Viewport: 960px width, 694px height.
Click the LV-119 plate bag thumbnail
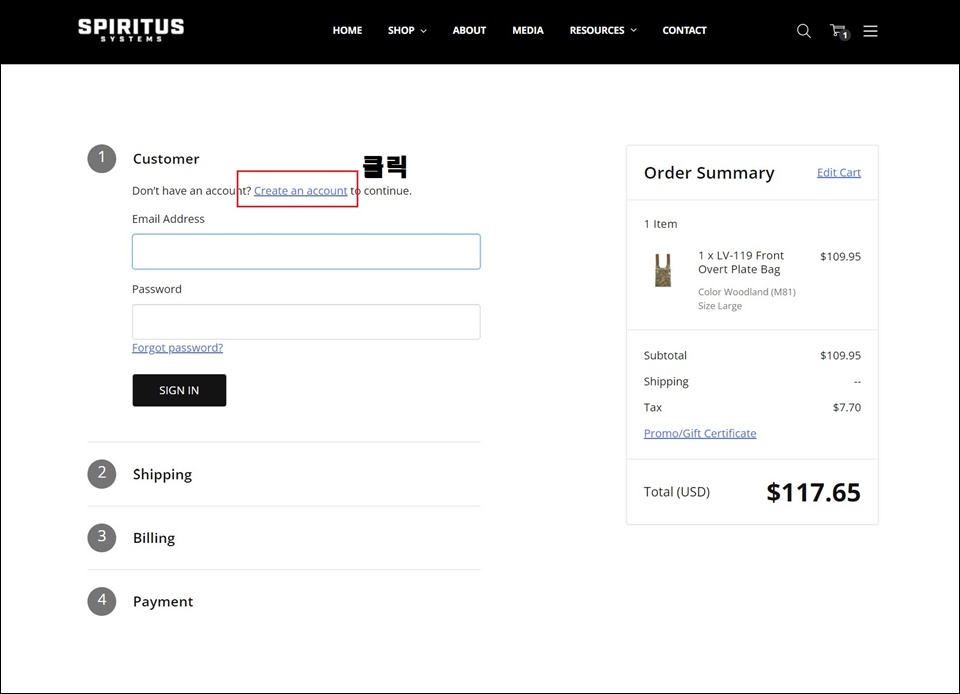click(x=663, y=270)
